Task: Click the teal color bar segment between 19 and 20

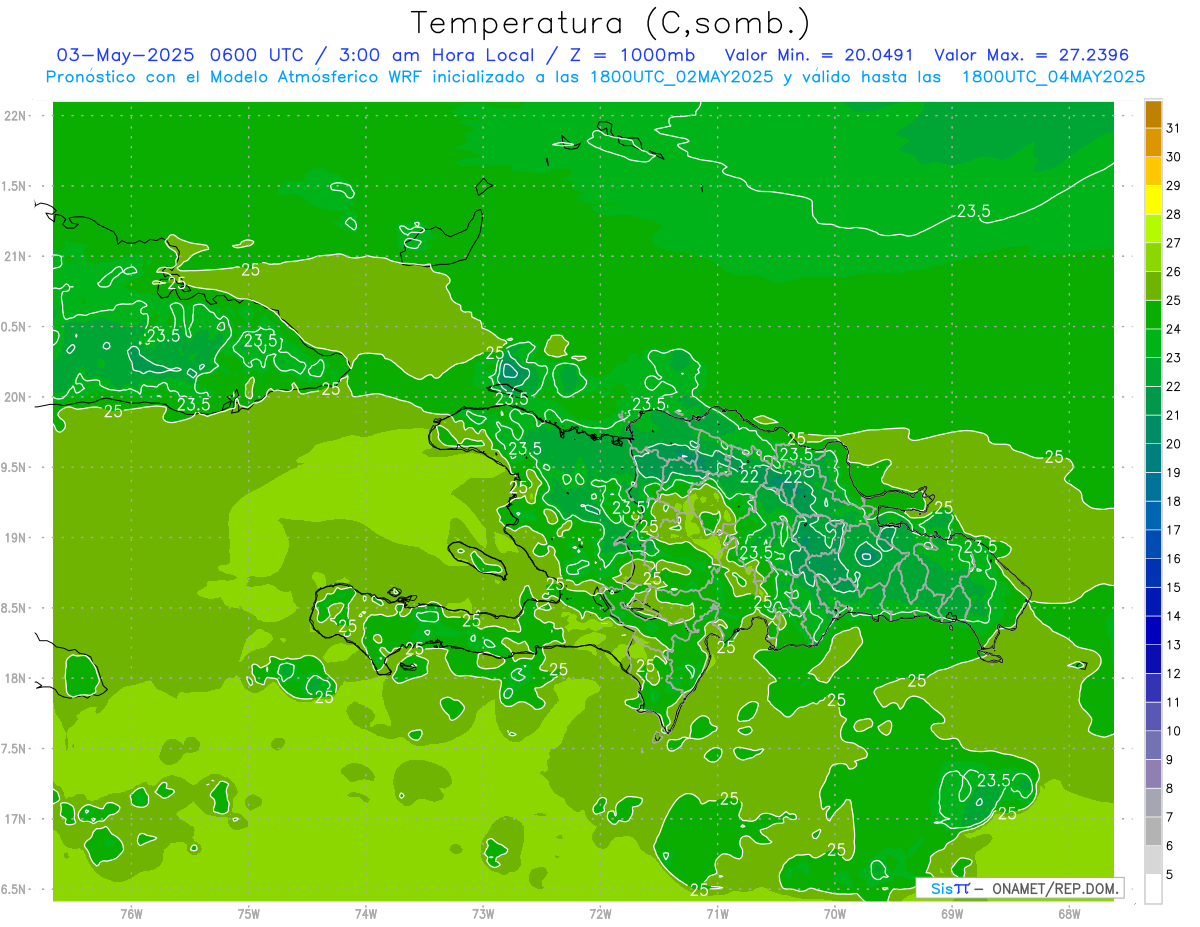Action: pyautogui.click(x=1153, y=458)
